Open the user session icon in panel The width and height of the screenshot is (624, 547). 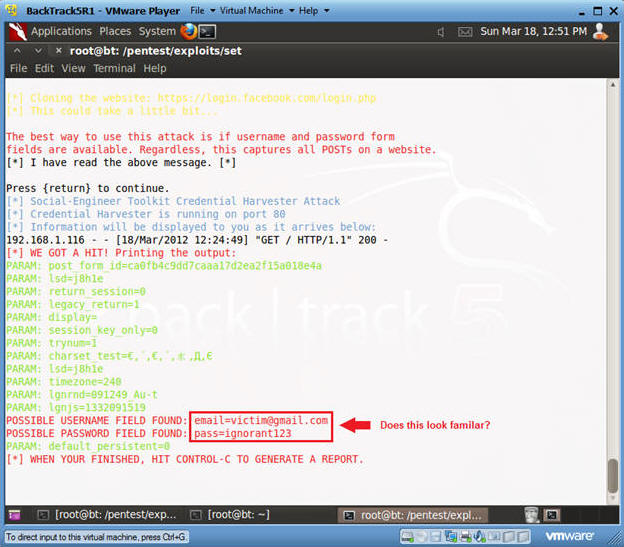point(600,31)
